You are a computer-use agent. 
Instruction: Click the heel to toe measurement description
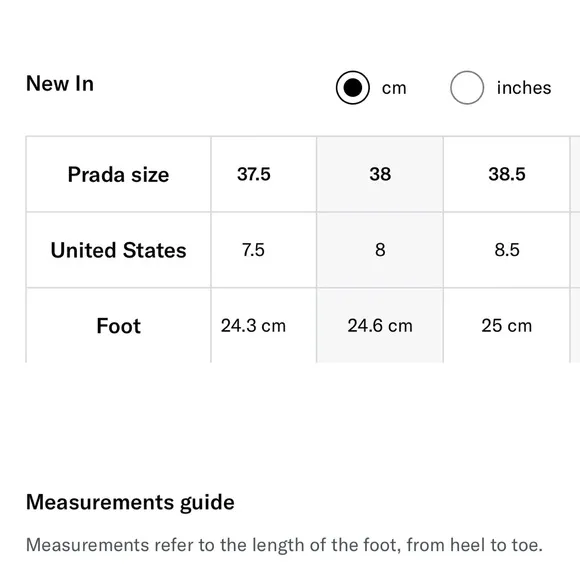click(284, 545)
